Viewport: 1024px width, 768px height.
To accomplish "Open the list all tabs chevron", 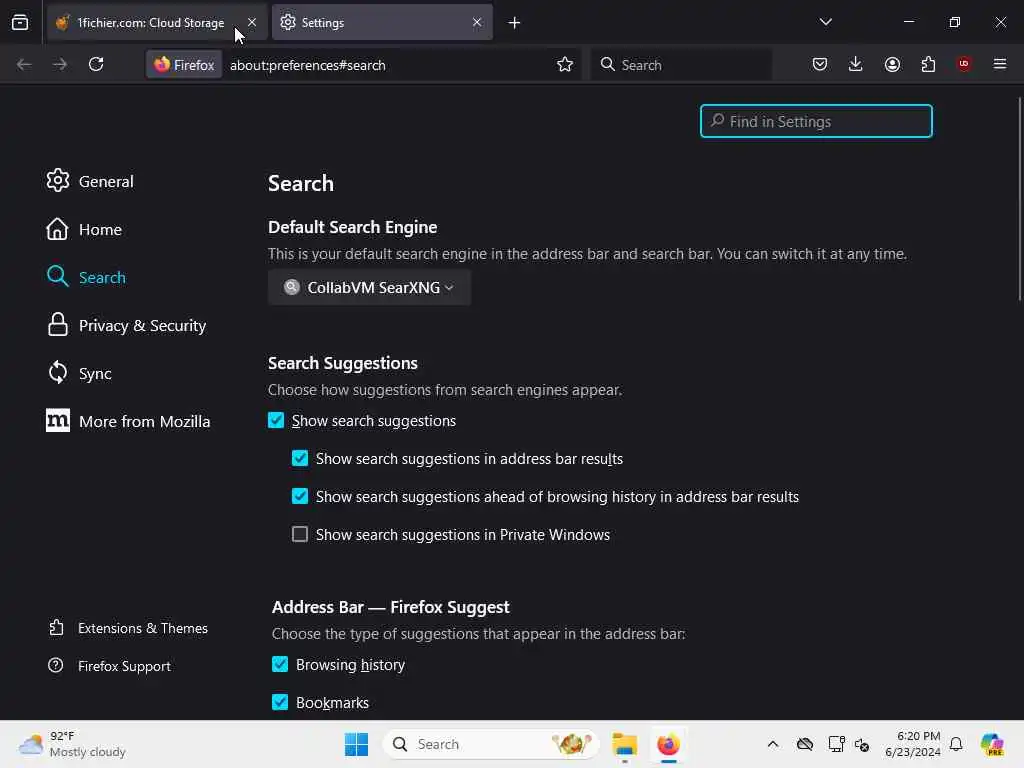I will [x=825, y=22].
